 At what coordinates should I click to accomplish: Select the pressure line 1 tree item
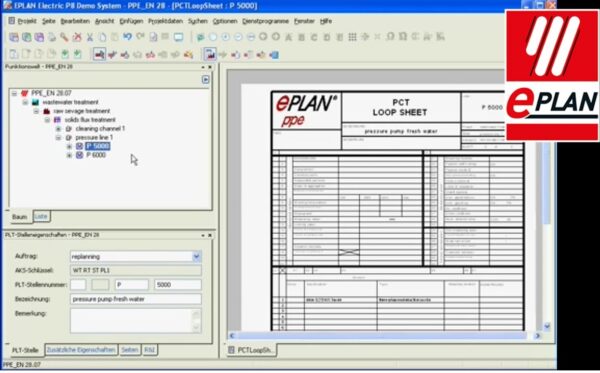[94, 137]
